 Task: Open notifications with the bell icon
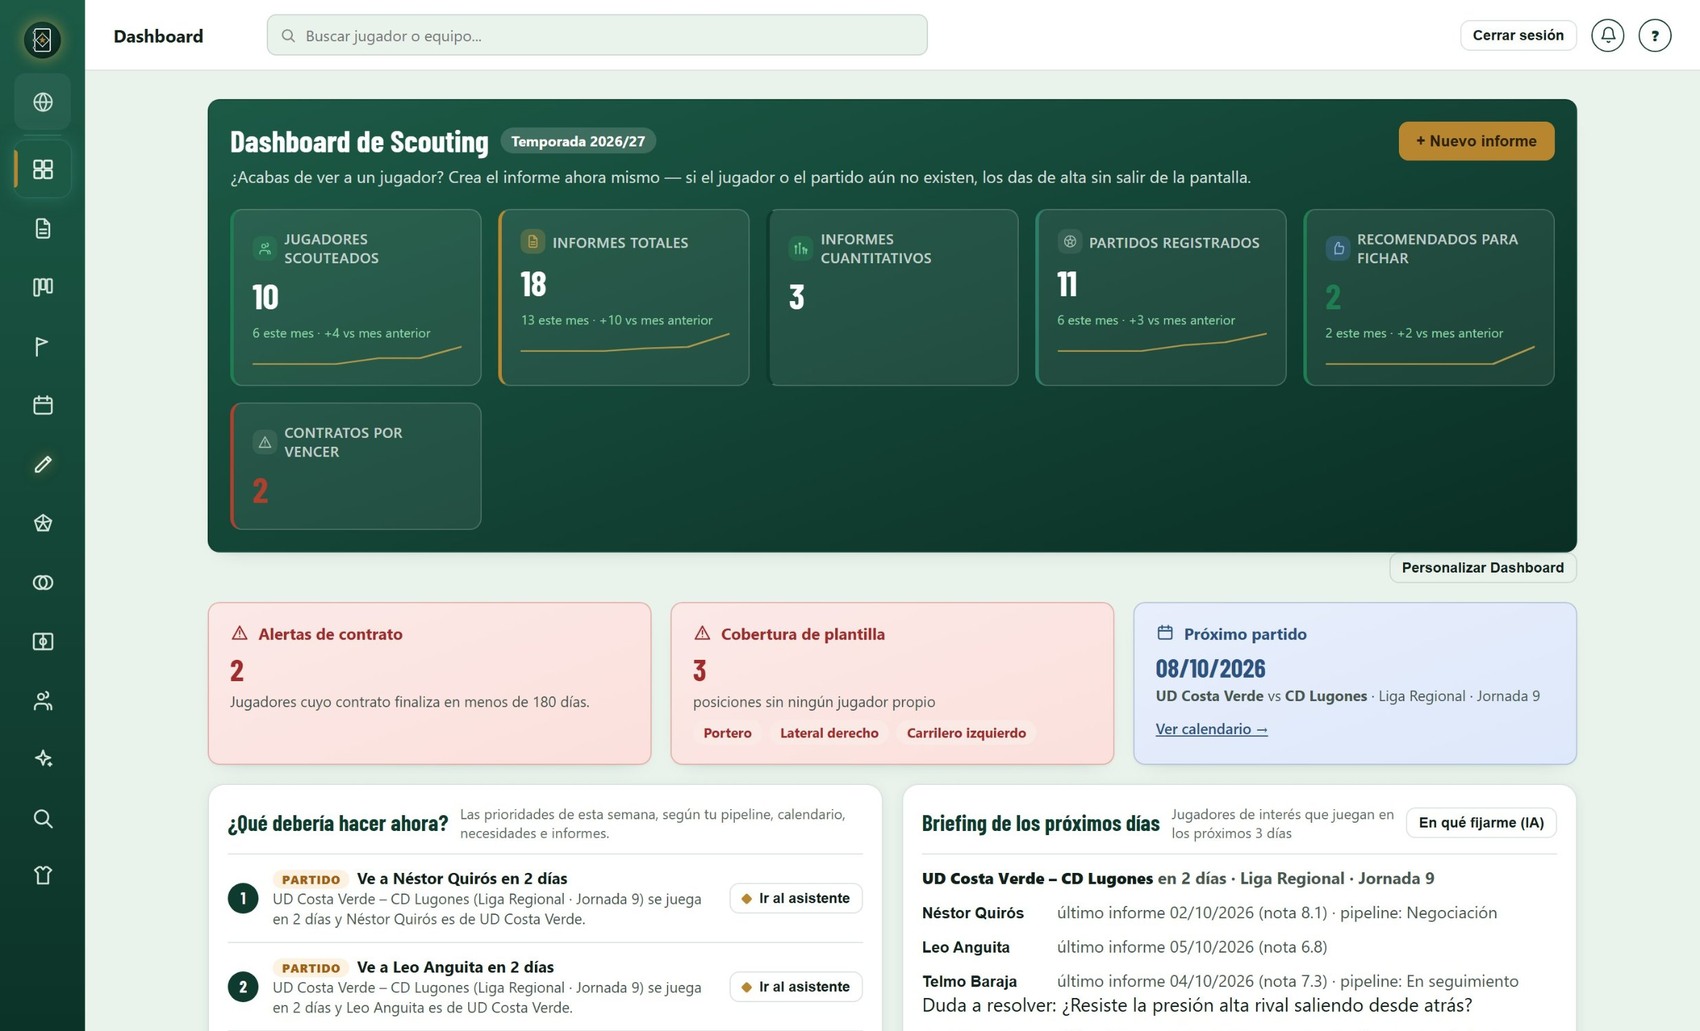pyautogui.click(x=1607, y=35)
